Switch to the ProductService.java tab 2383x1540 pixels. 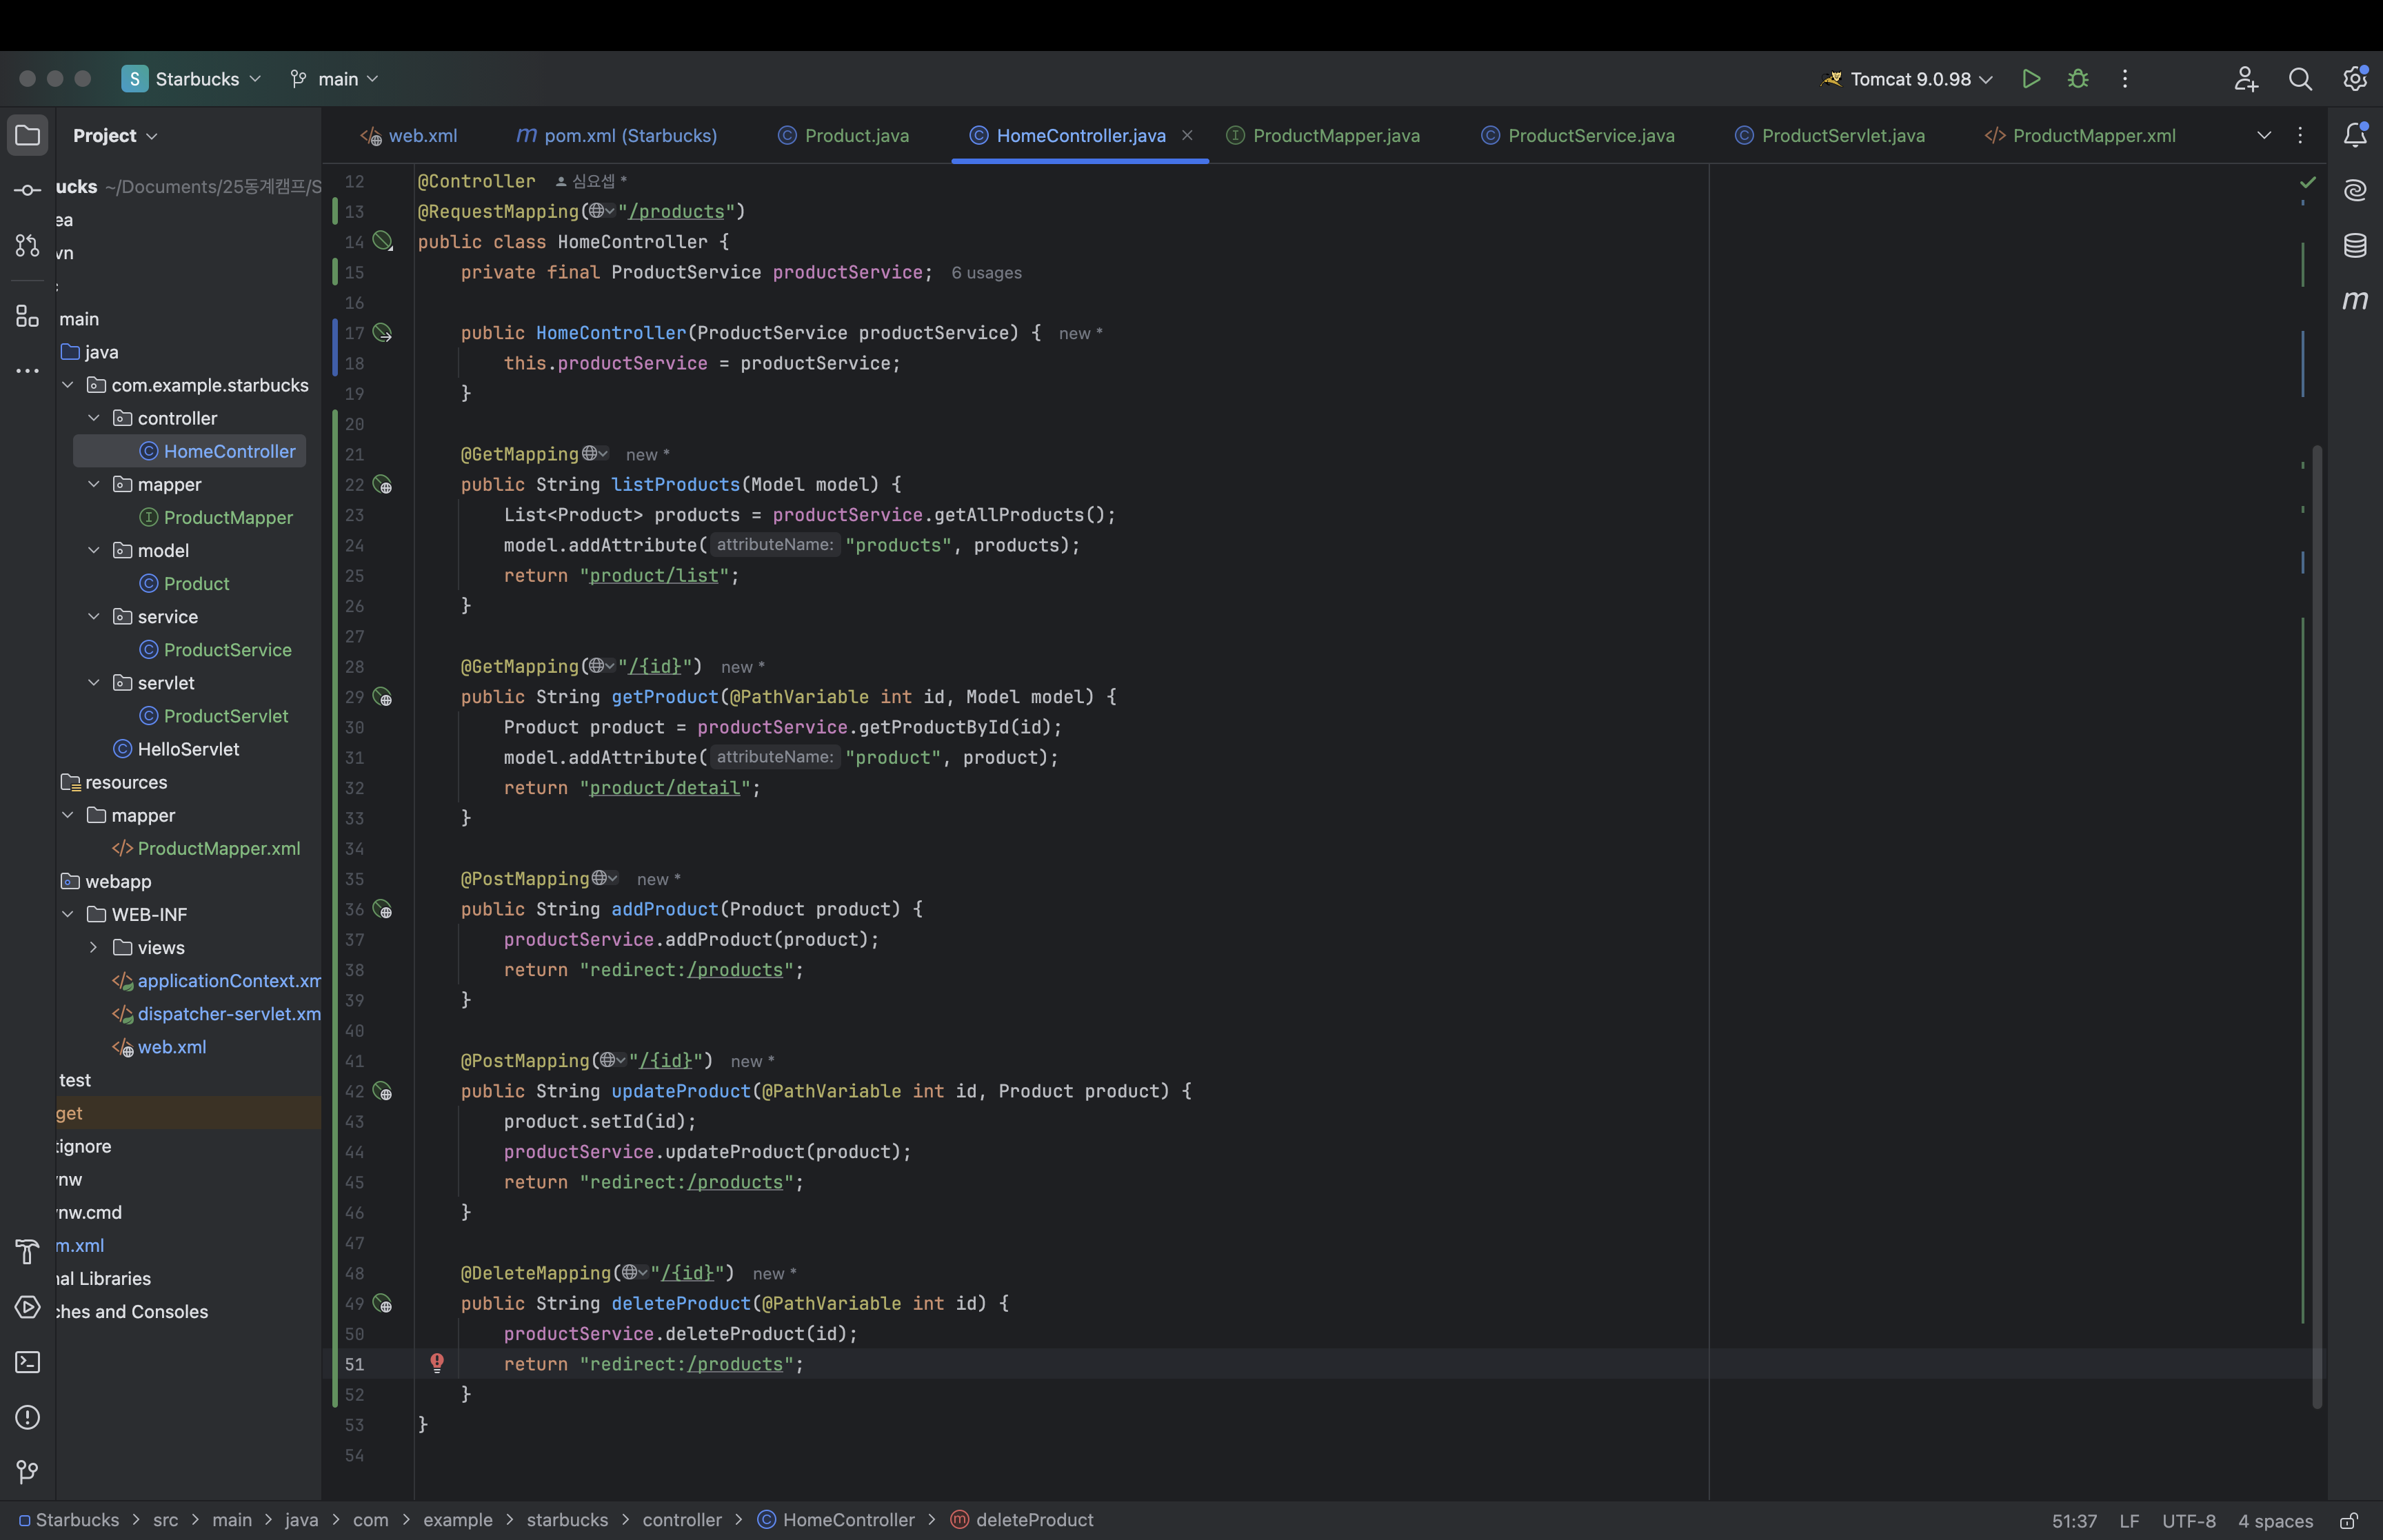pos(1578,135)
